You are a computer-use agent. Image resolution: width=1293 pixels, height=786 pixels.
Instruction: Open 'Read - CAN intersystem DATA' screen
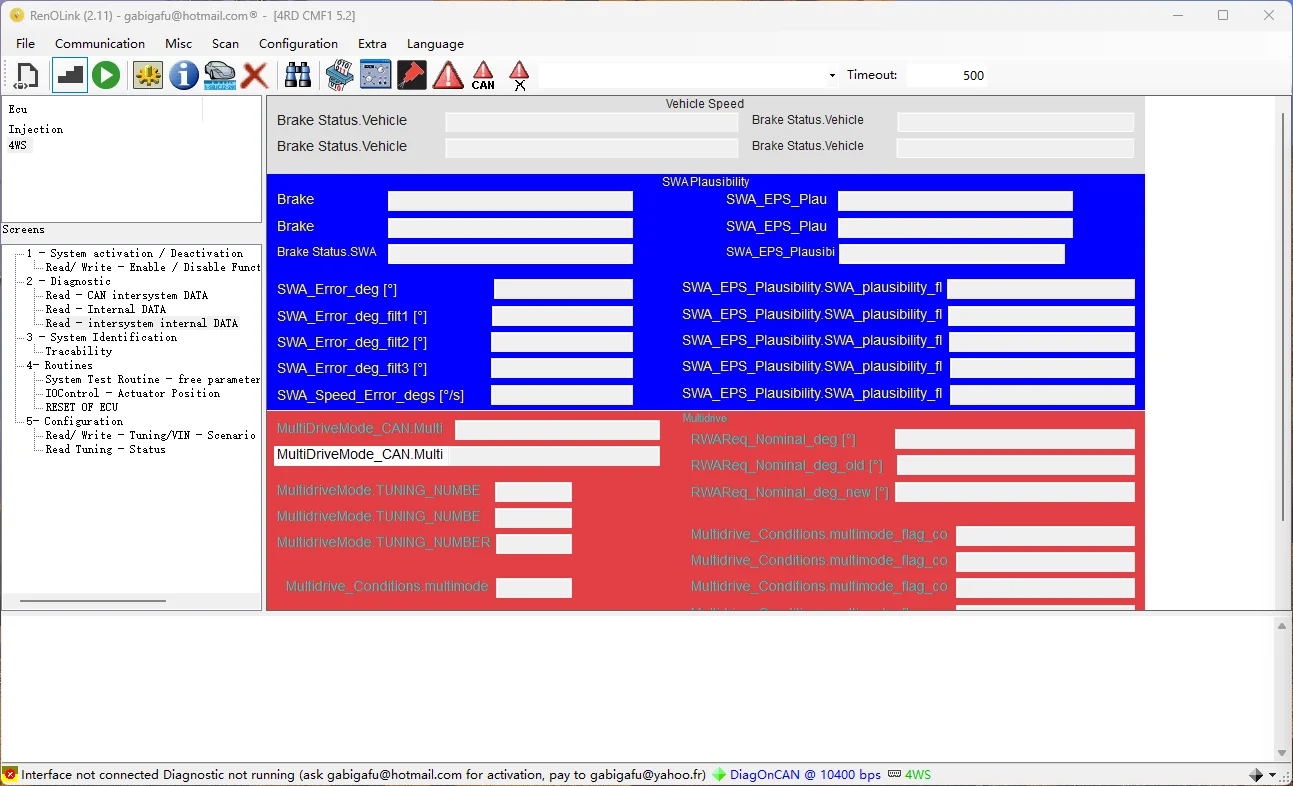tap(126, 295)
